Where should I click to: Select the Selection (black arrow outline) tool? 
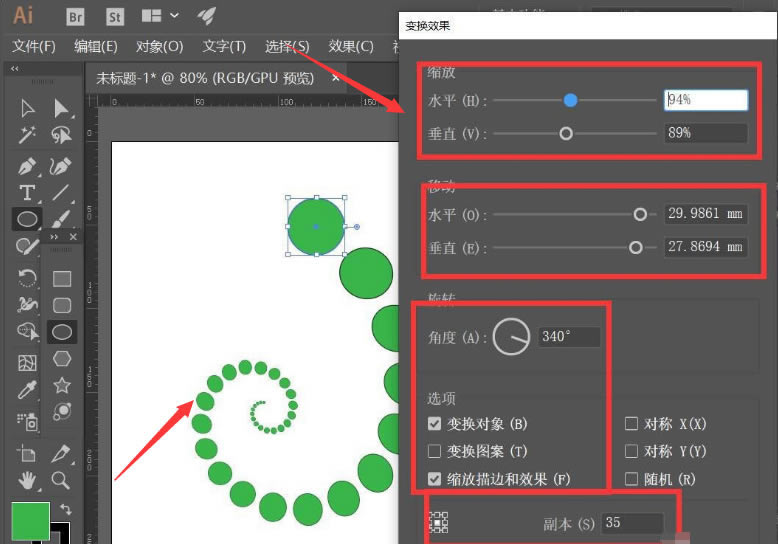tap(28, 108)
